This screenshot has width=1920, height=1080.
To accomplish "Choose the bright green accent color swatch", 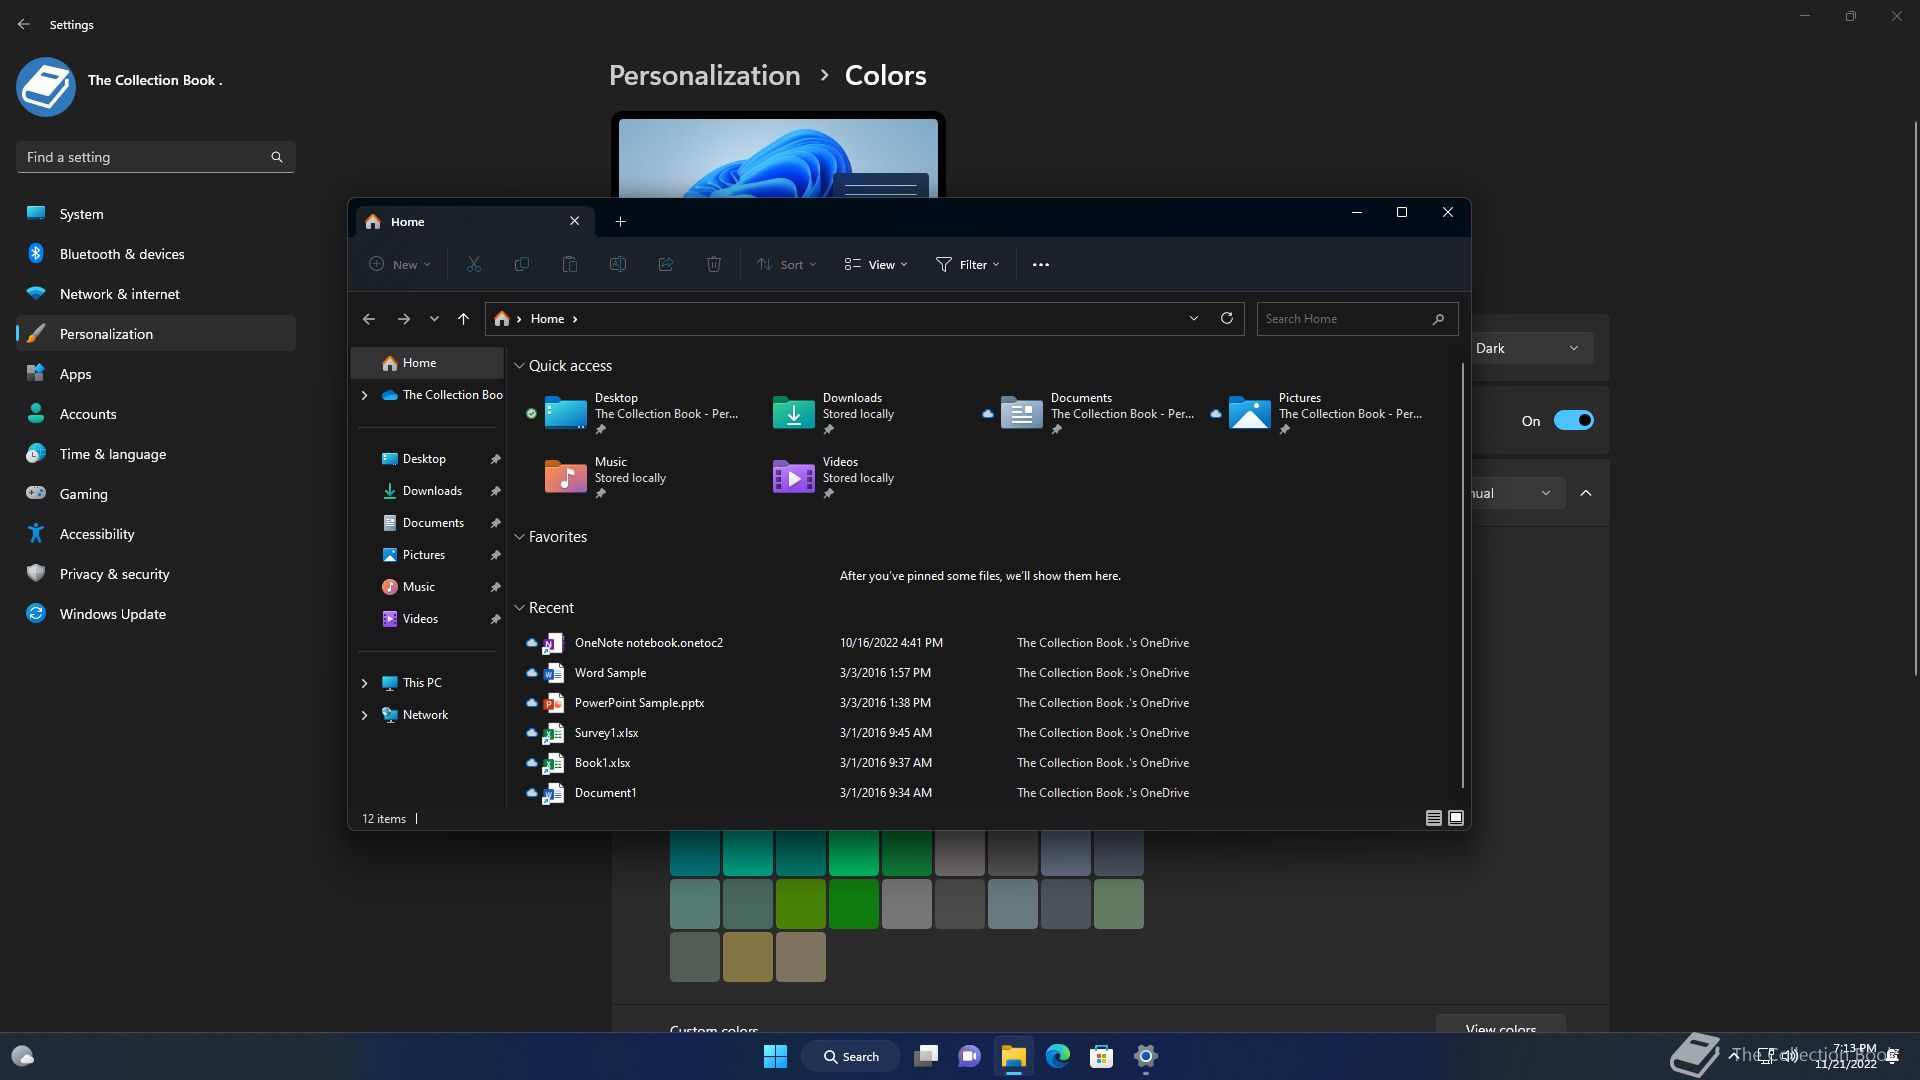I will (x=853, y=852).
